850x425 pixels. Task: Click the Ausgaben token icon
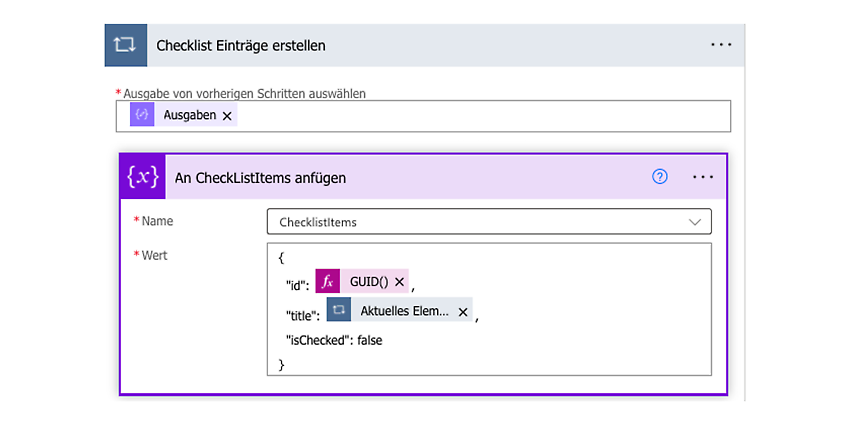pyautogui.click(x=142, y=115)
